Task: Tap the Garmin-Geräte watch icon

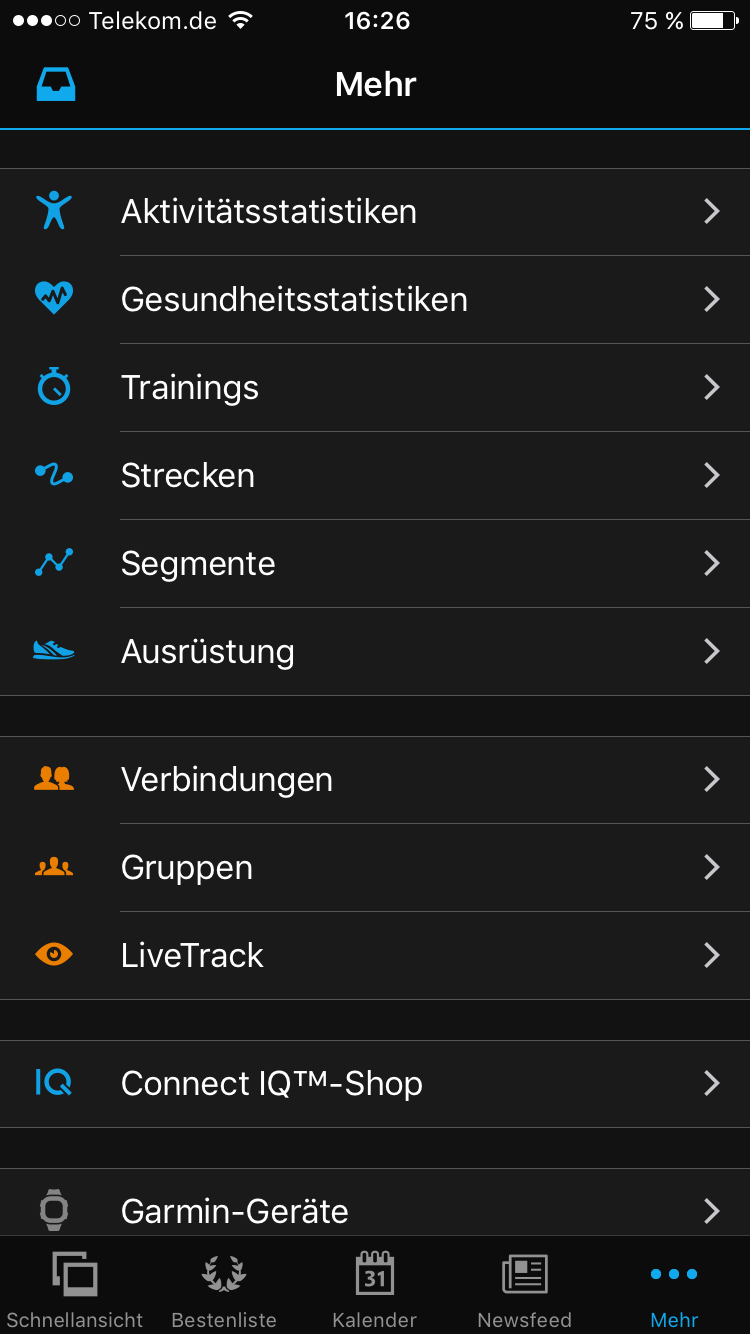Action: 54,1210
